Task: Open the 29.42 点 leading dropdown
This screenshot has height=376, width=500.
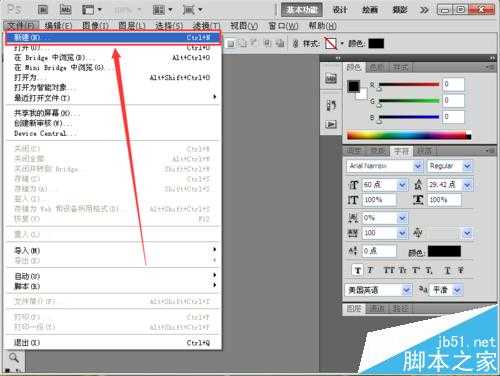Action: pos(468,185)
